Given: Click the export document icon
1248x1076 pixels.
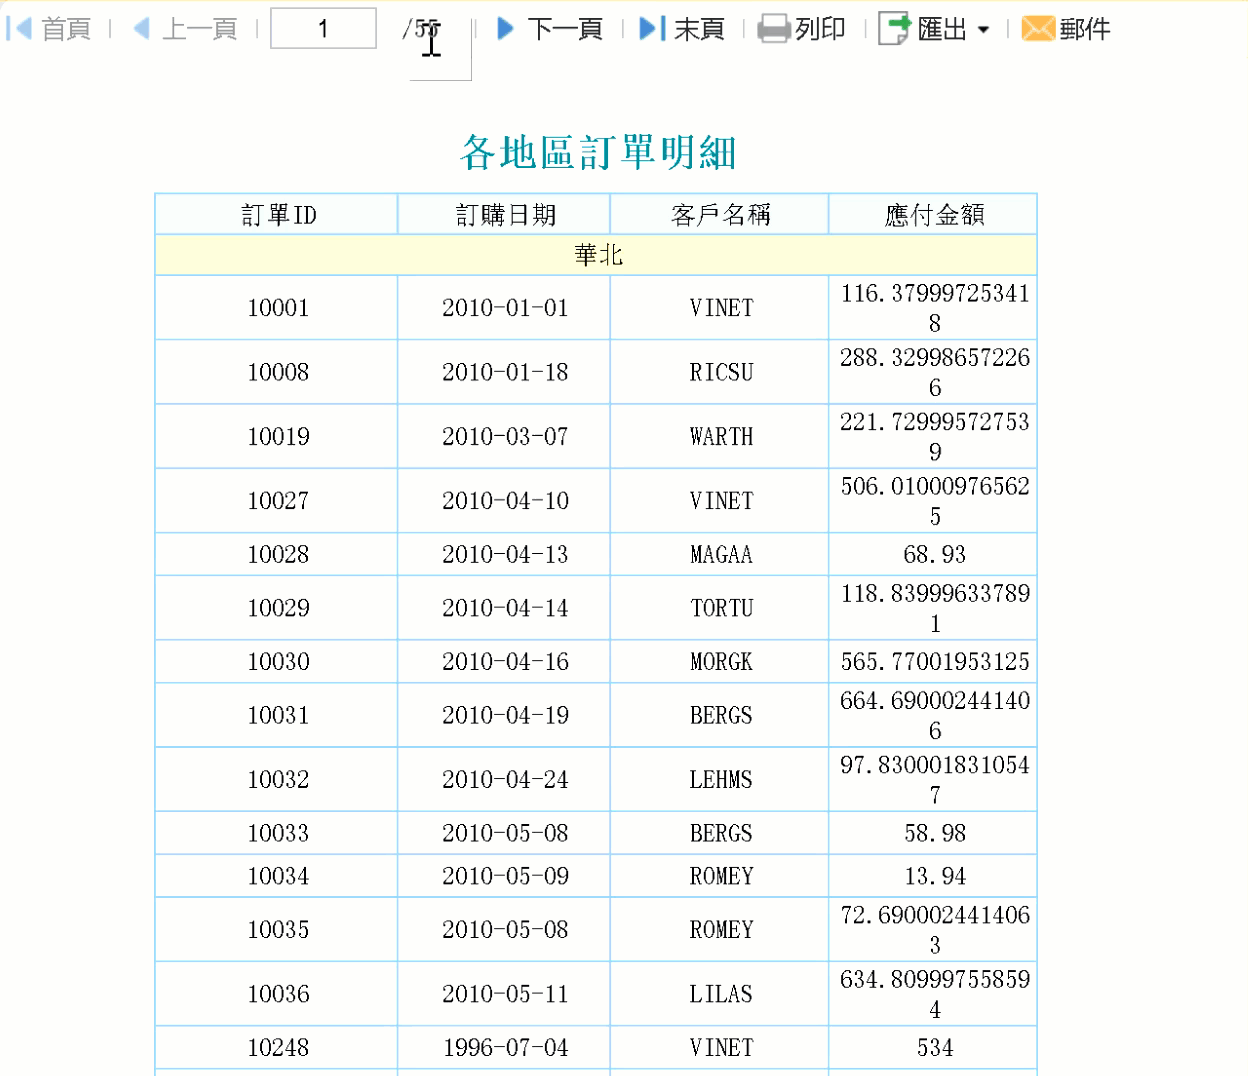Looking at the screenshot, I should coord(893,29).
